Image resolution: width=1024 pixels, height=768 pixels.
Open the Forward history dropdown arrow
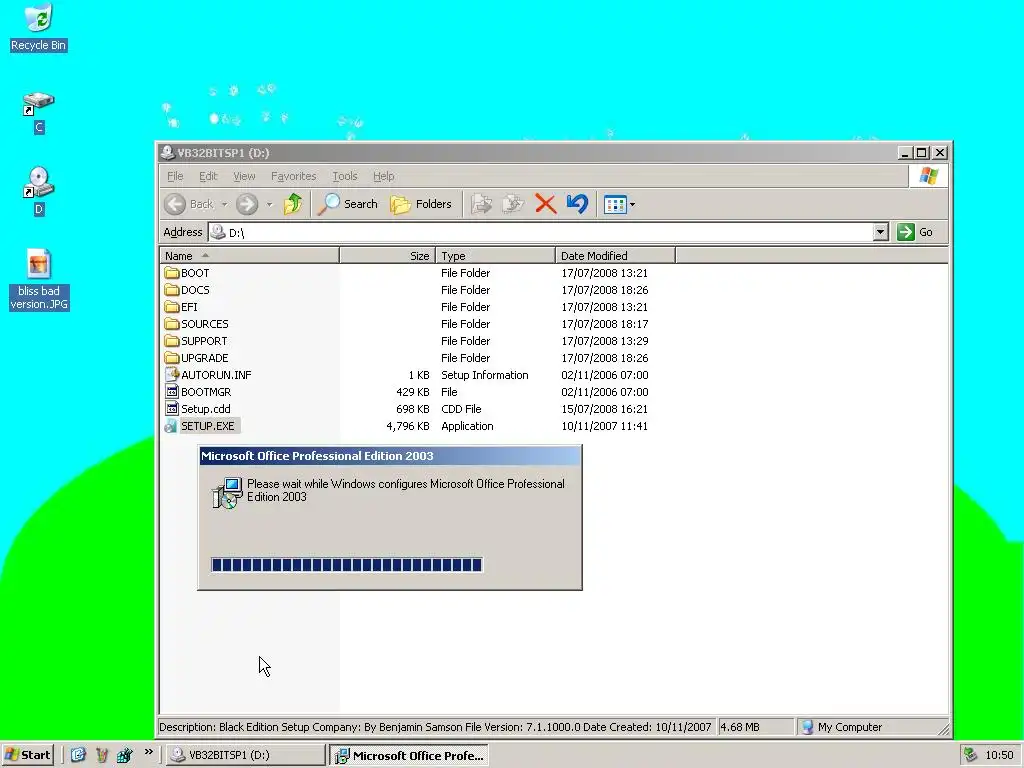(269, 204)
